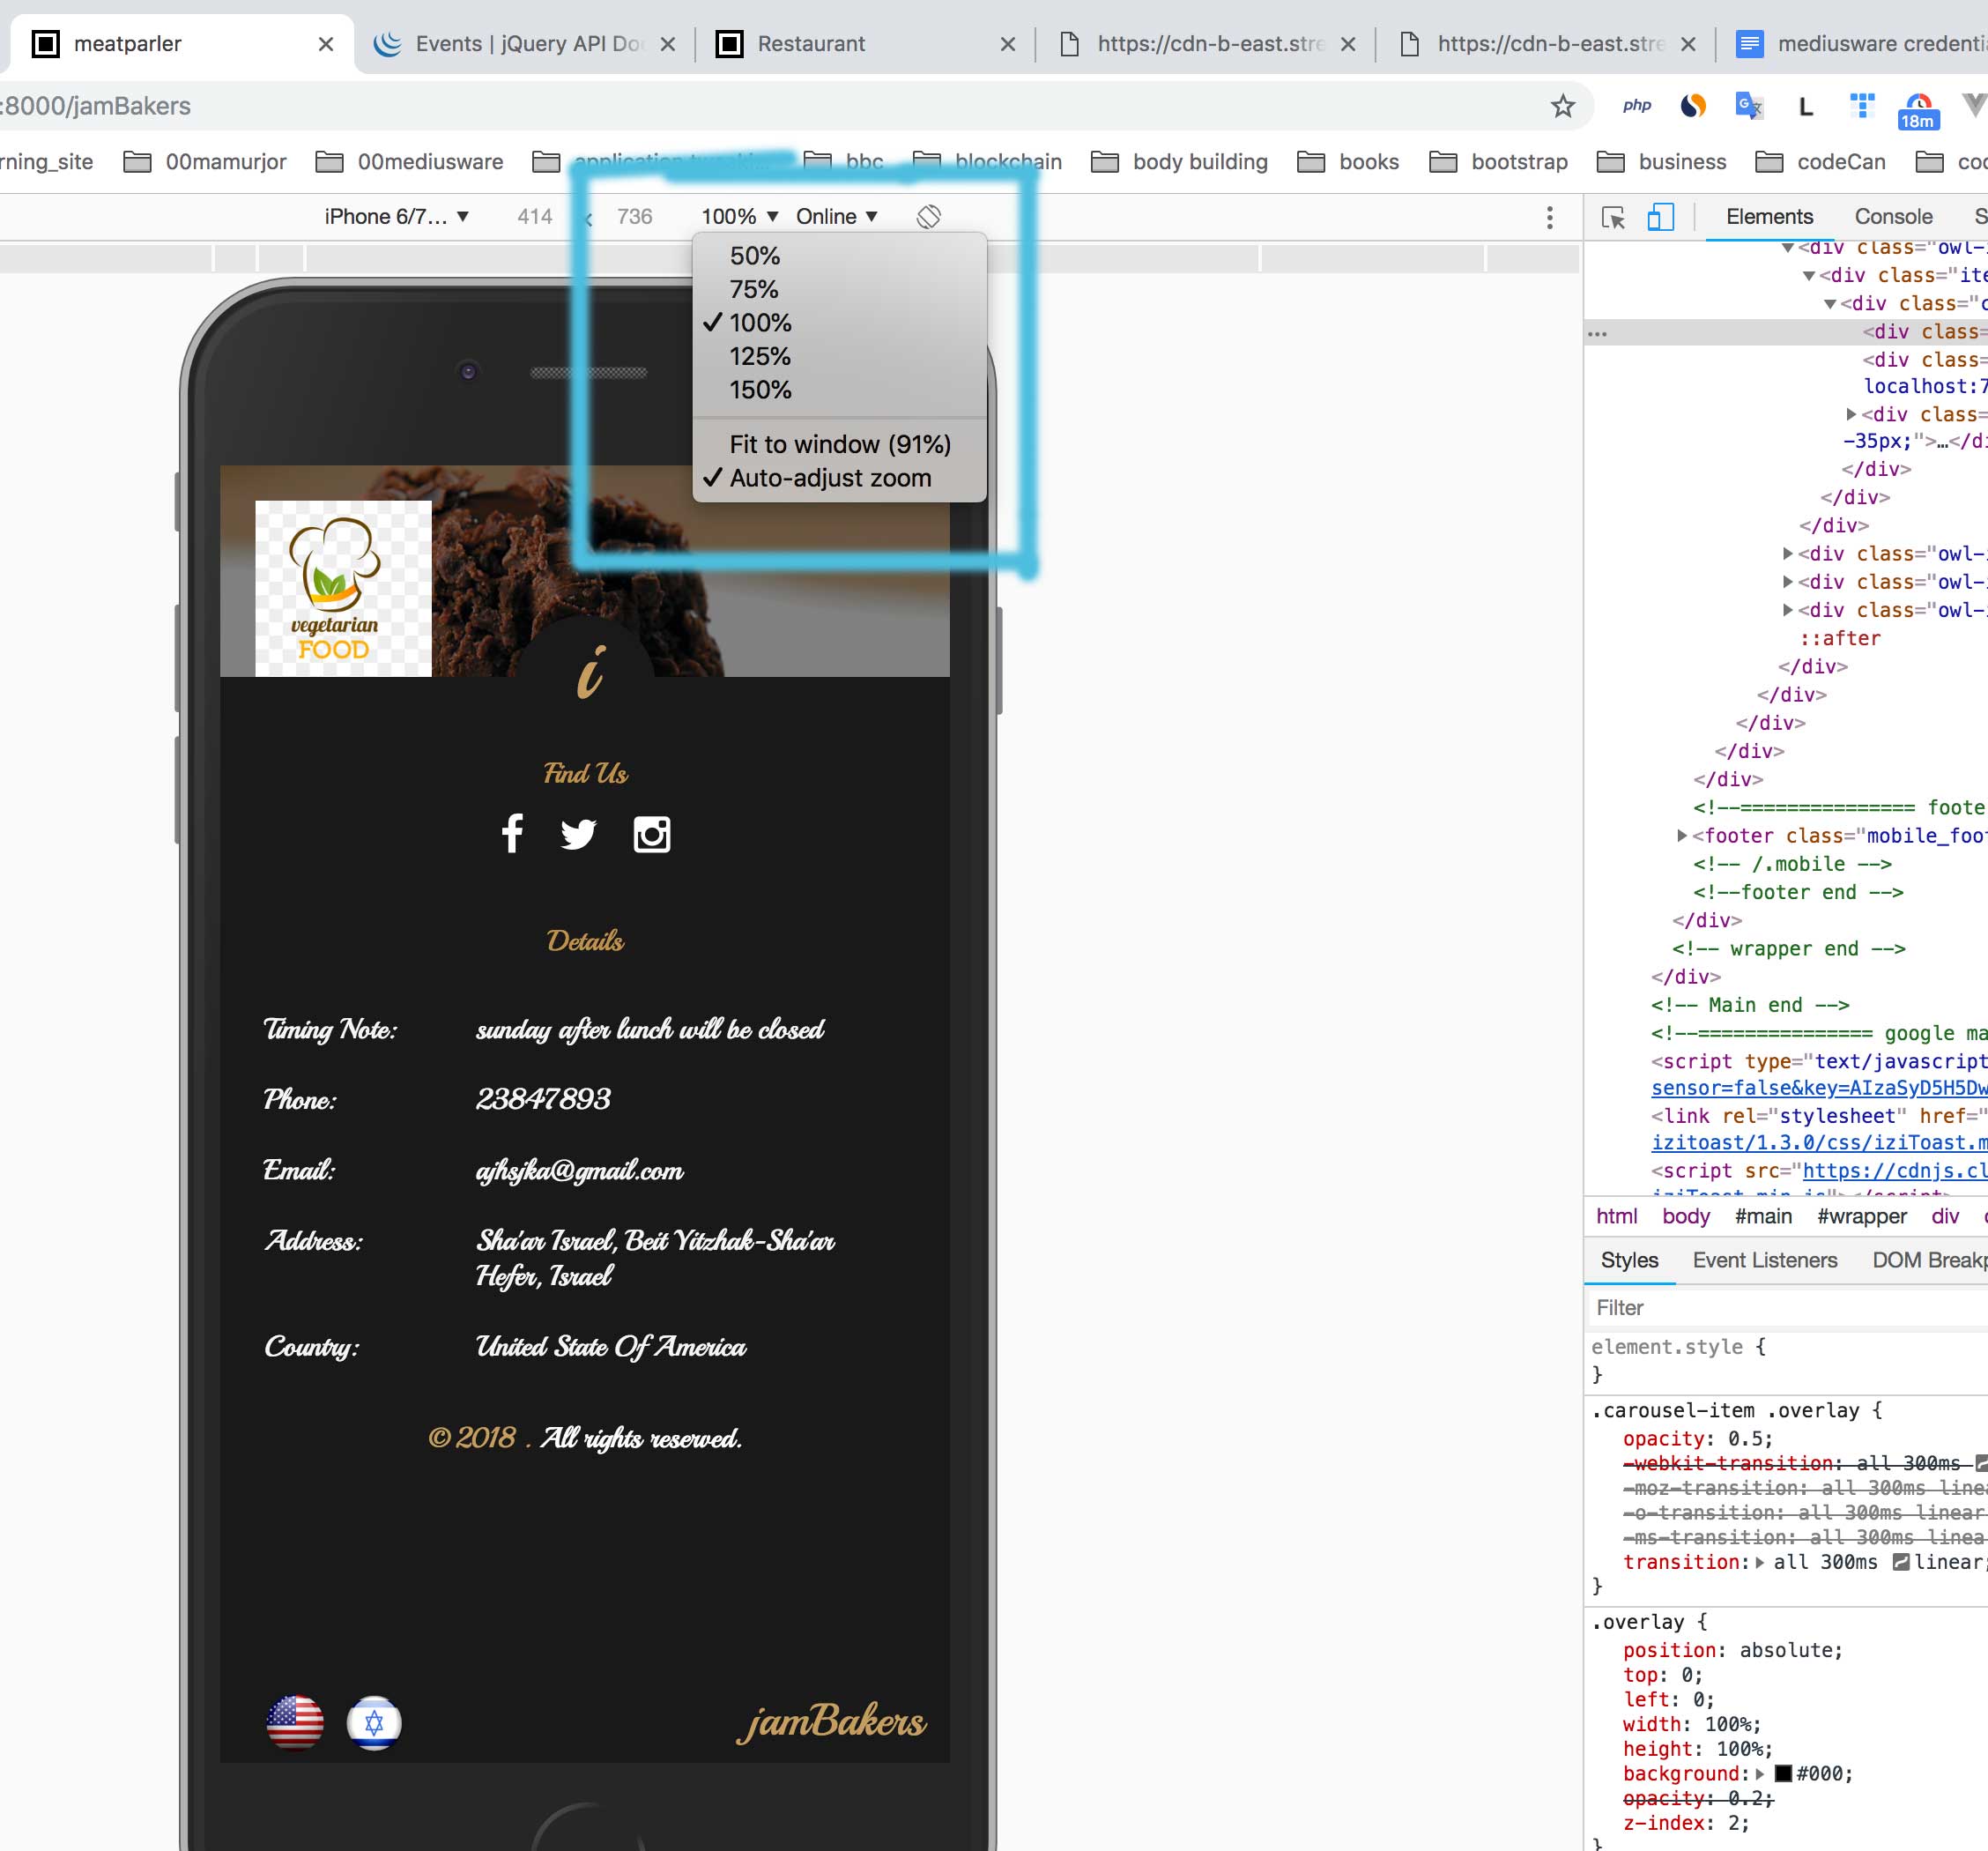Expand the background property value
Screen dimensions: 1988x1851
[1760, 1774]
